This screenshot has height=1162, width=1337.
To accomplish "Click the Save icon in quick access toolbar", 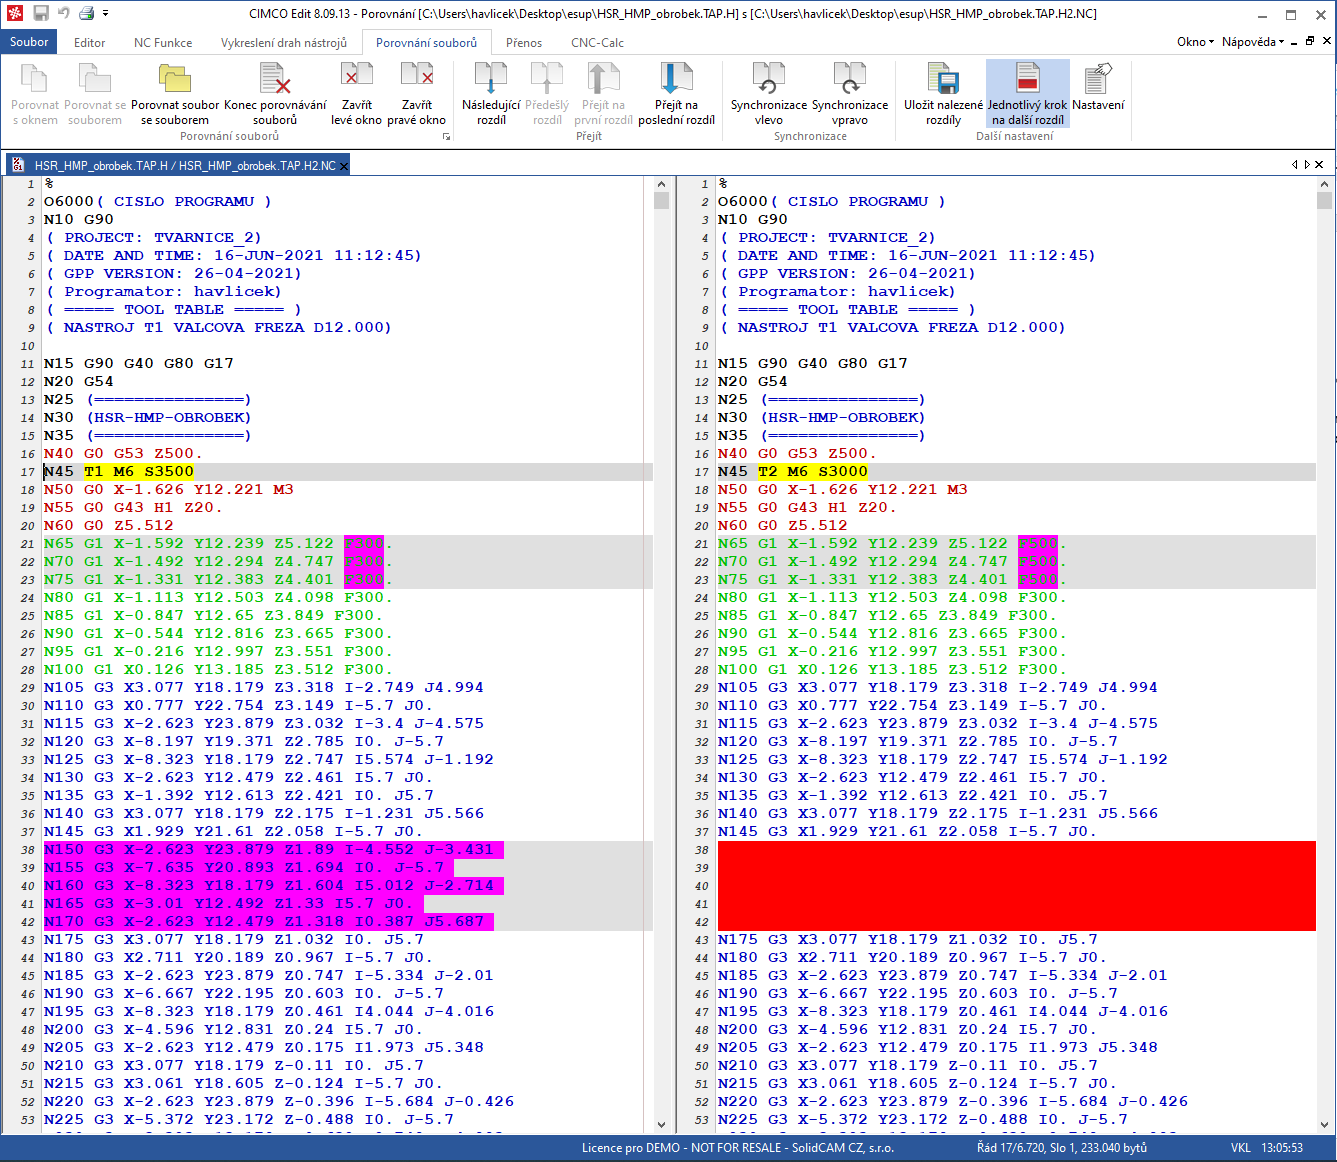I will [41, 13].
